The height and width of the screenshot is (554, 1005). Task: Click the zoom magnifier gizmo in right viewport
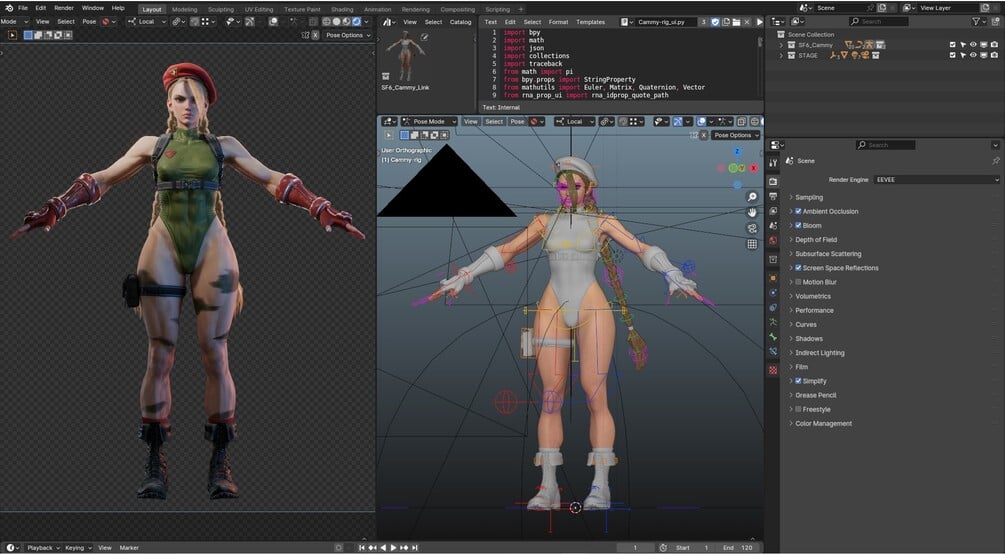pyautogui.click(x=752, y=197)
